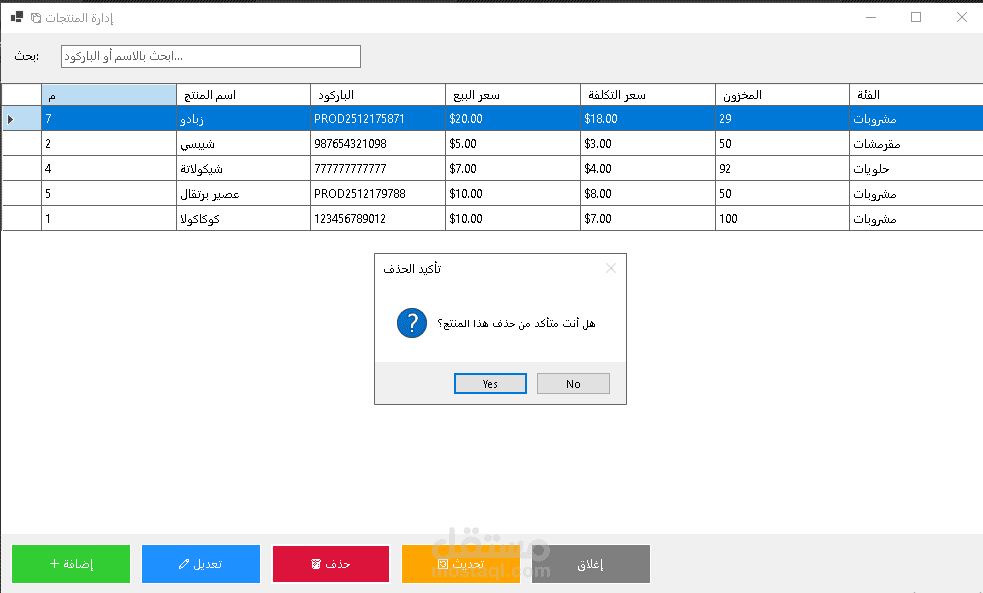The height and width of the screenshot is (593, 983).
Task: Click the stock value 100
Action: 728,219
